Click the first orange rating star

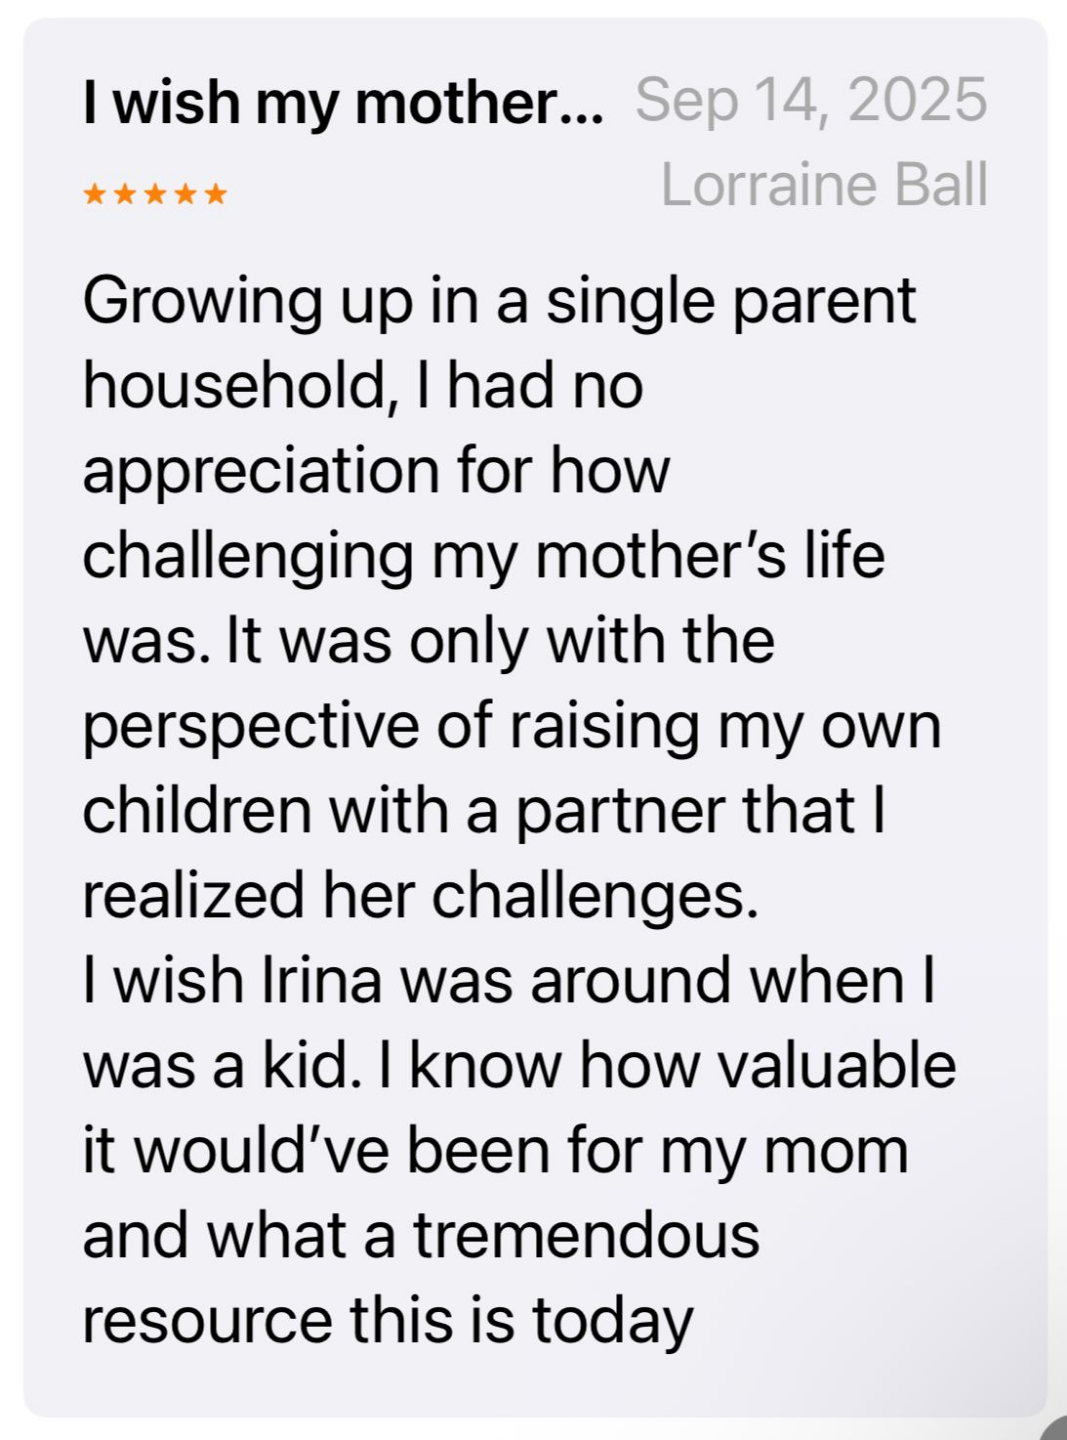click(95, 193)
